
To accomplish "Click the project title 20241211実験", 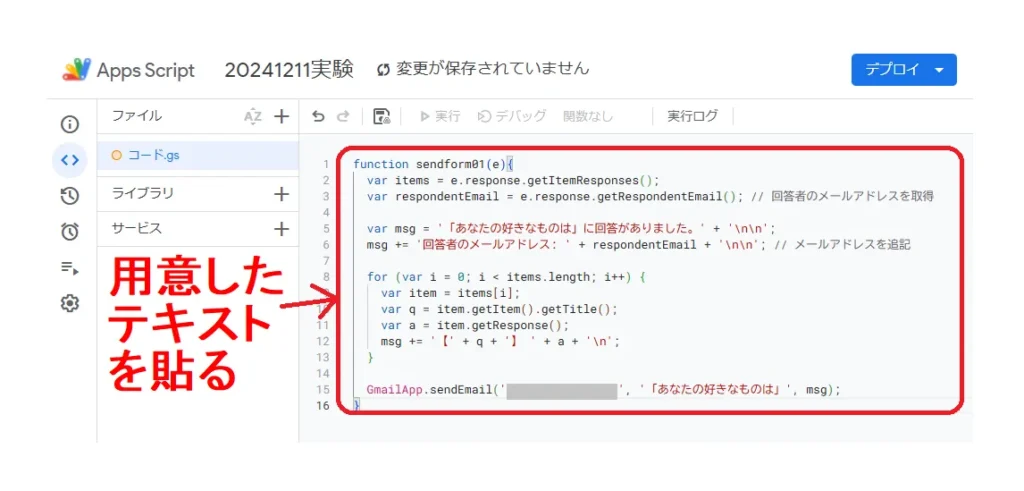I will [x=289, y=69].
